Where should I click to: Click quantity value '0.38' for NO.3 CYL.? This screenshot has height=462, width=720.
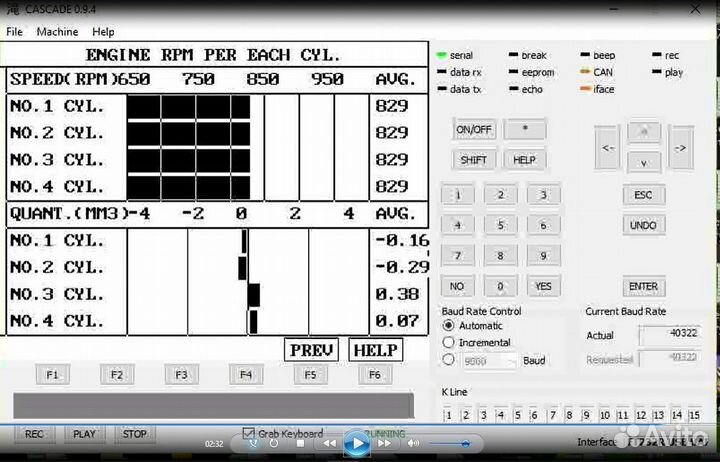point(397,294)
